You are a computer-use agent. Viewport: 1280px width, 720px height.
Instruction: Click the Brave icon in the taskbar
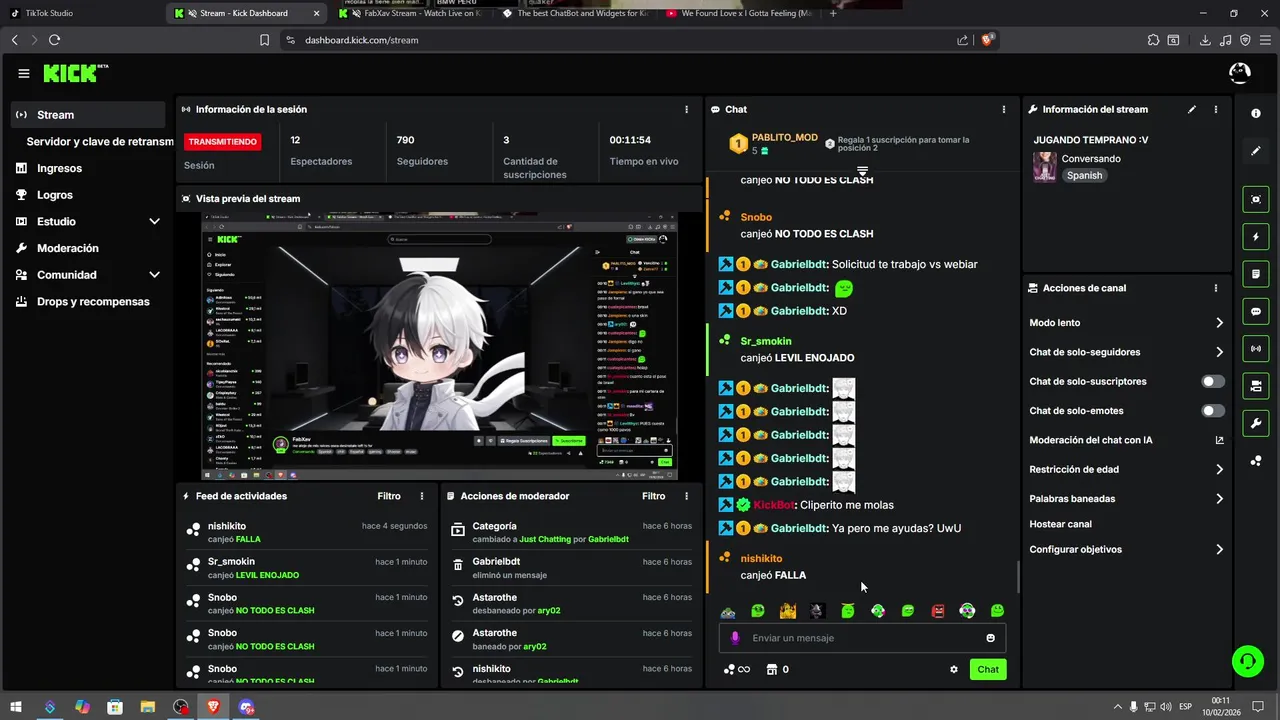pyautogui.click(x=213, y=707)
